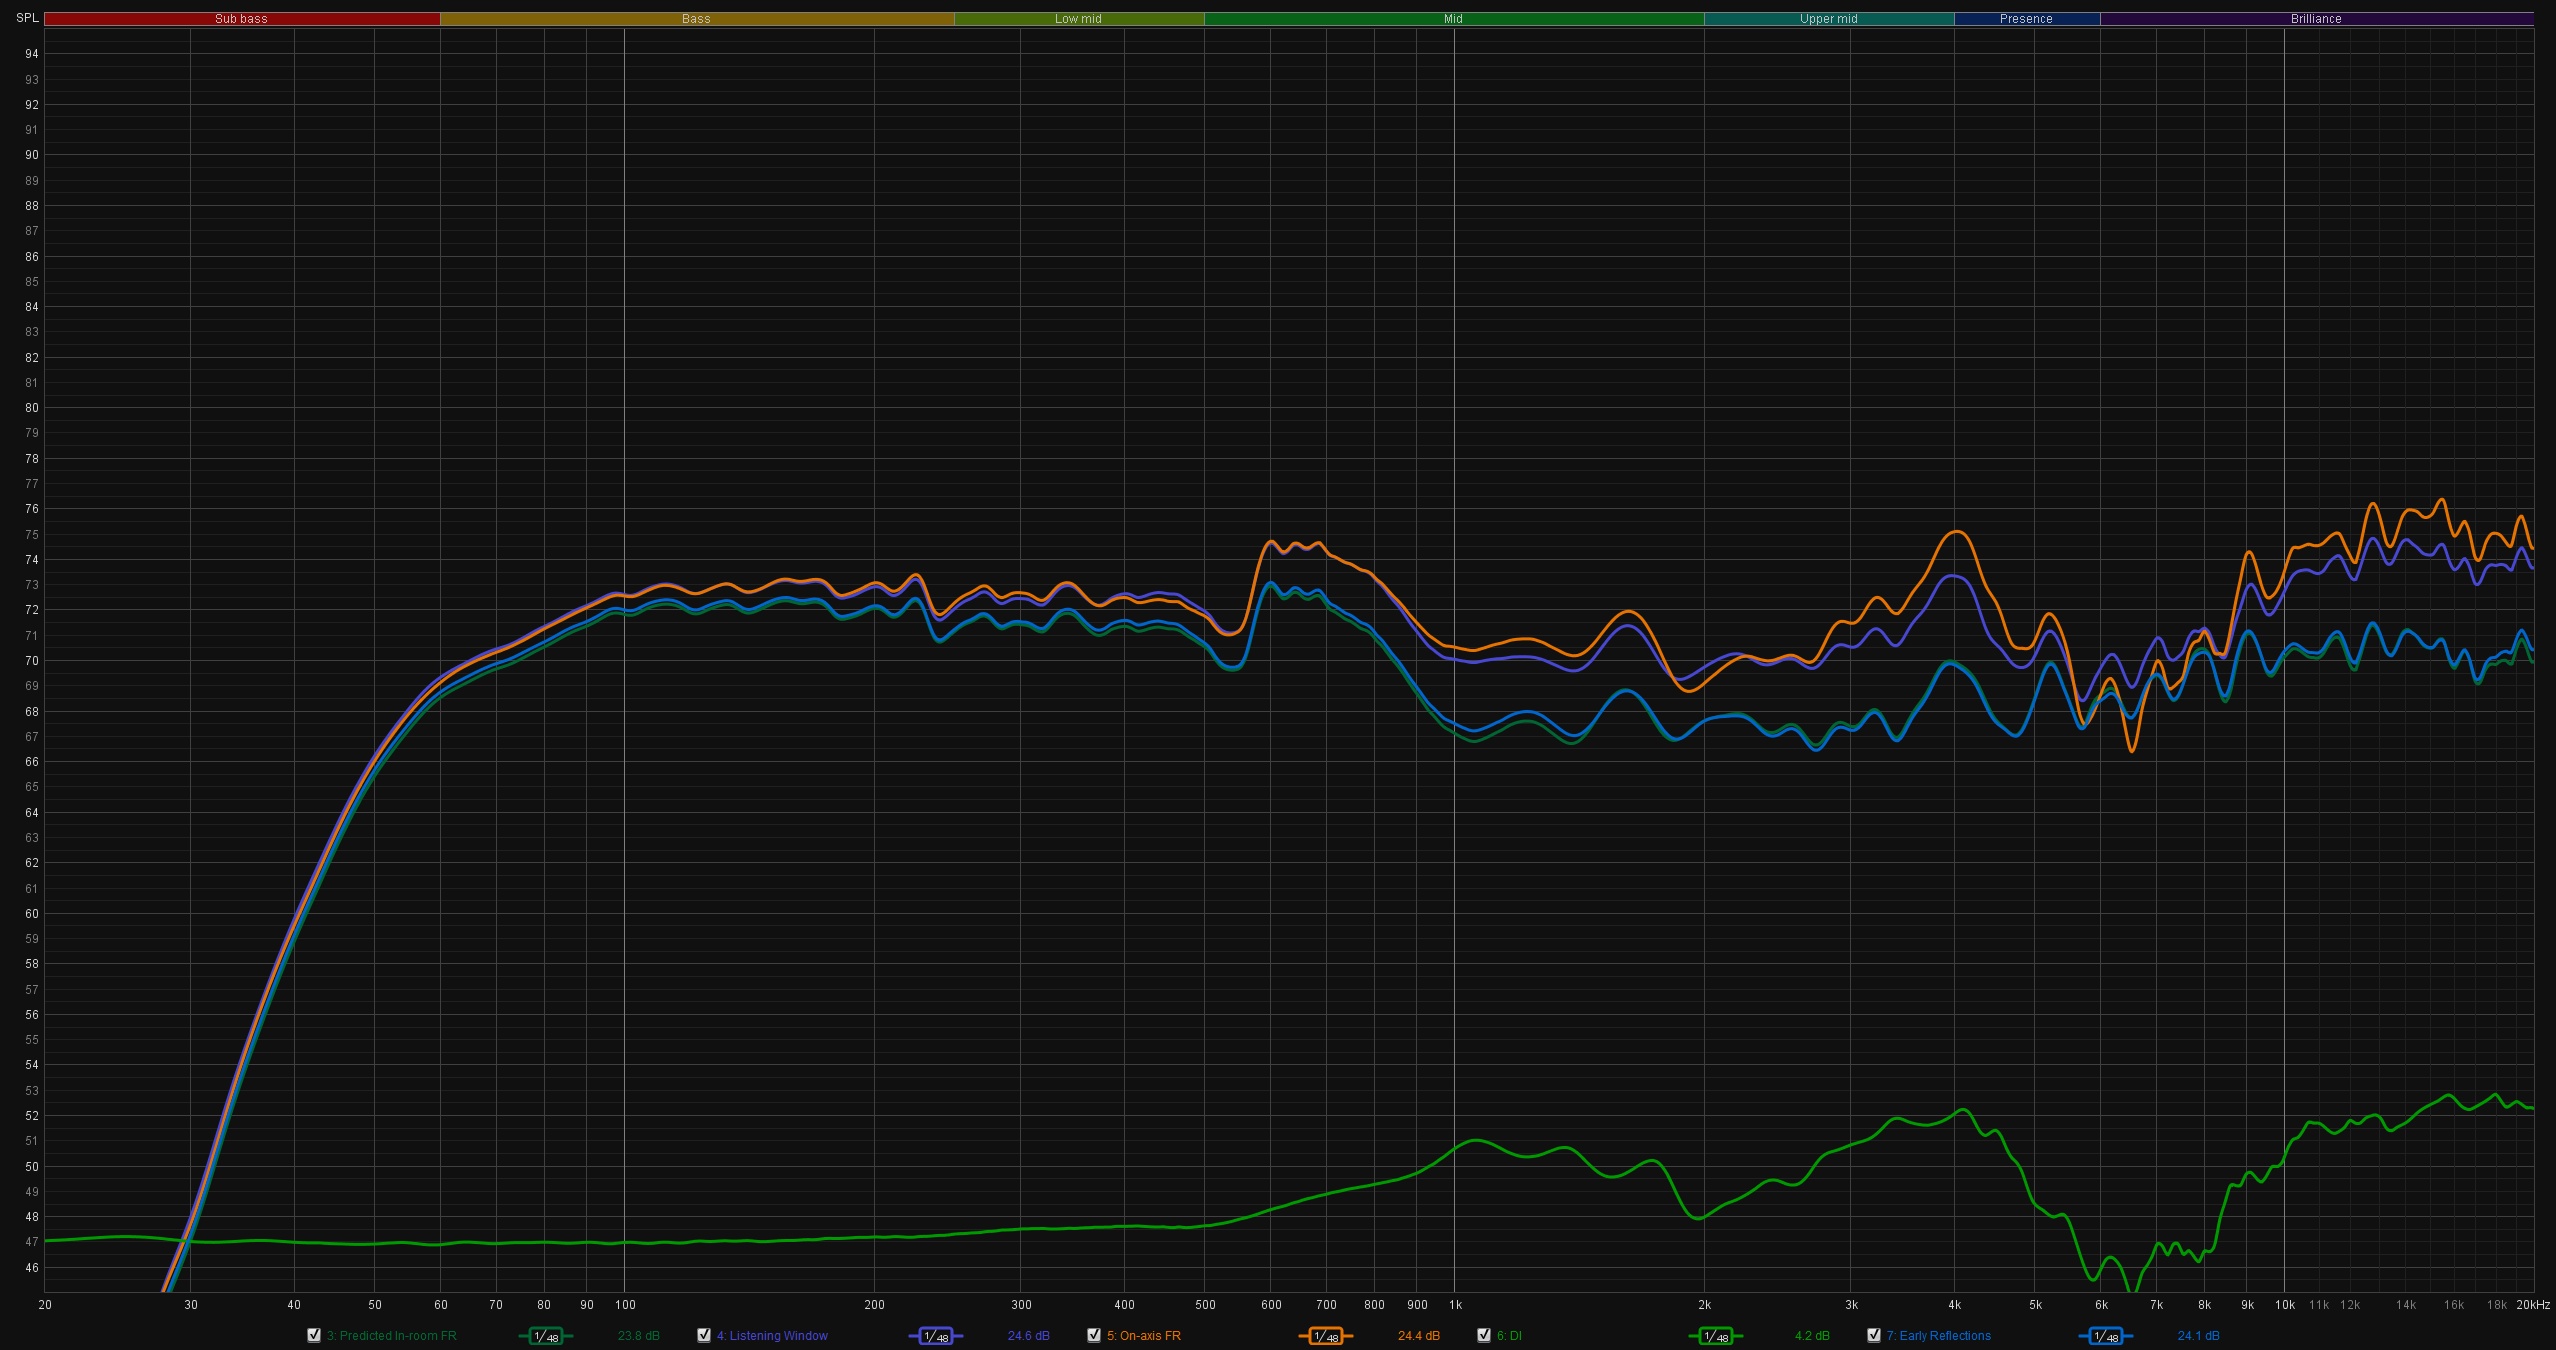Click the 1k label on frequency axis
This screenshot has width=2556, height=1350.
pos(1455,1305)
